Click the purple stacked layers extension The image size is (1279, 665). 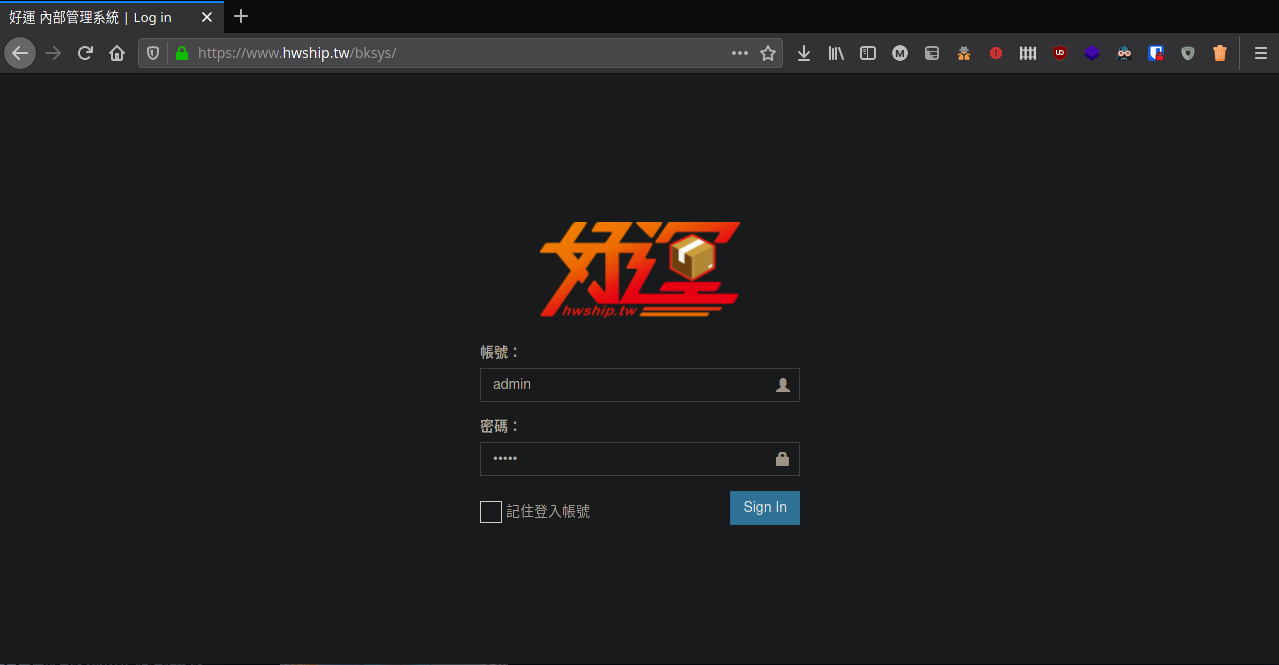coord(1092,53)
